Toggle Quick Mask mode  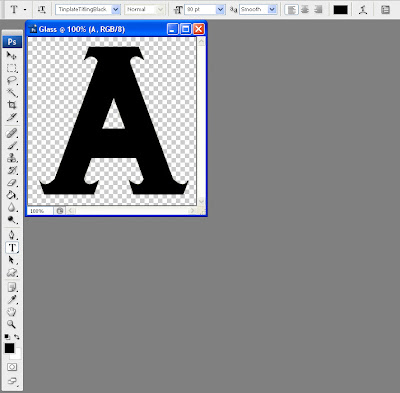coord(12,367)
